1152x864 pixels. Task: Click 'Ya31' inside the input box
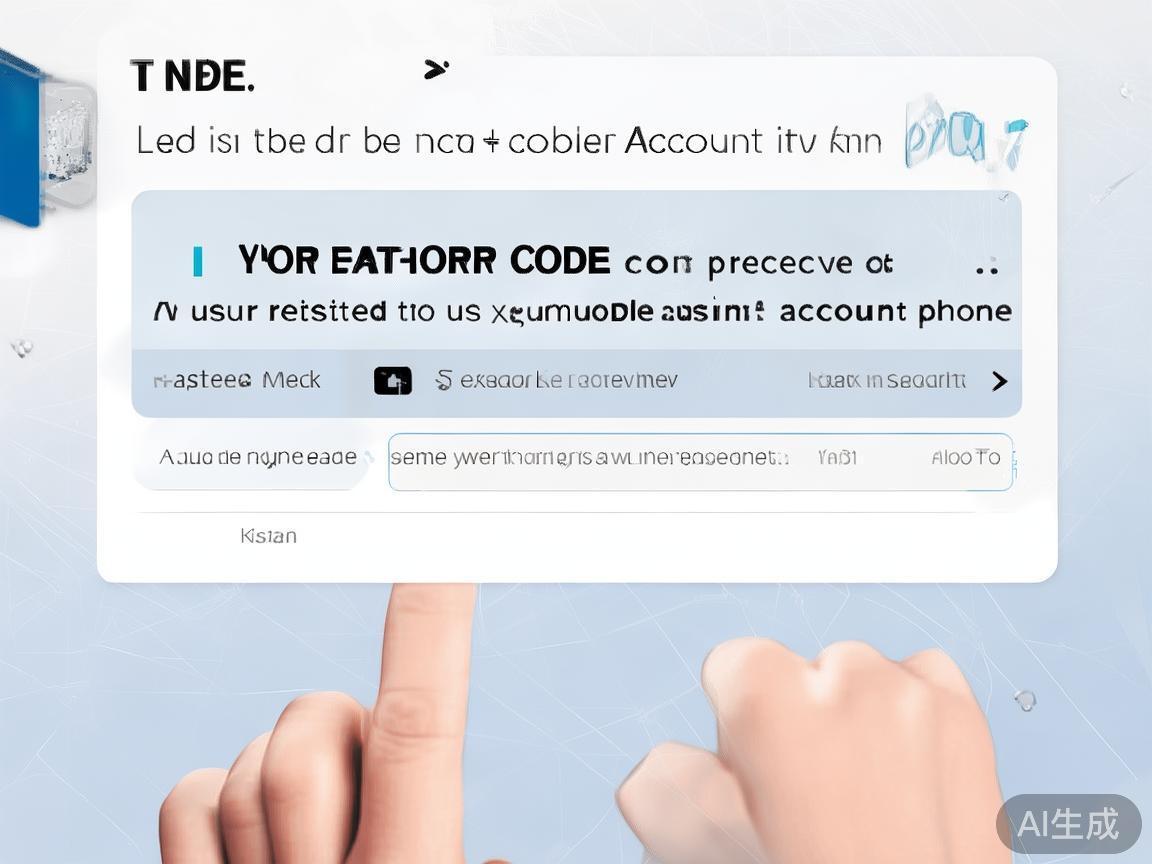click(x=838, y=458)
